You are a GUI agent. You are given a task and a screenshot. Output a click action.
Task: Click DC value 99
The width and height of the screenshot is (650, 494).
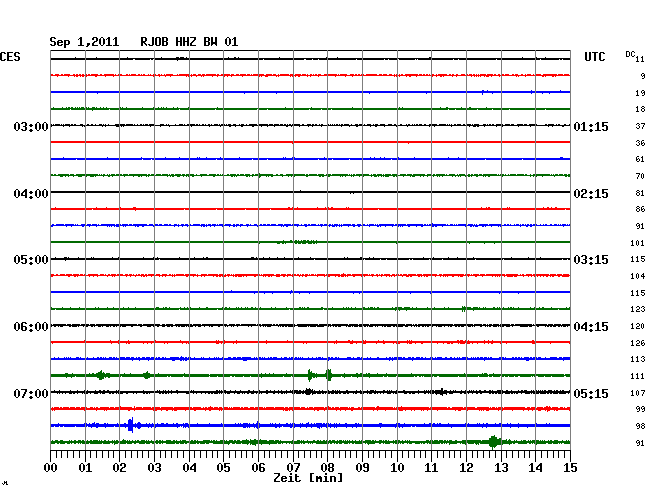[x=640, y=409]
